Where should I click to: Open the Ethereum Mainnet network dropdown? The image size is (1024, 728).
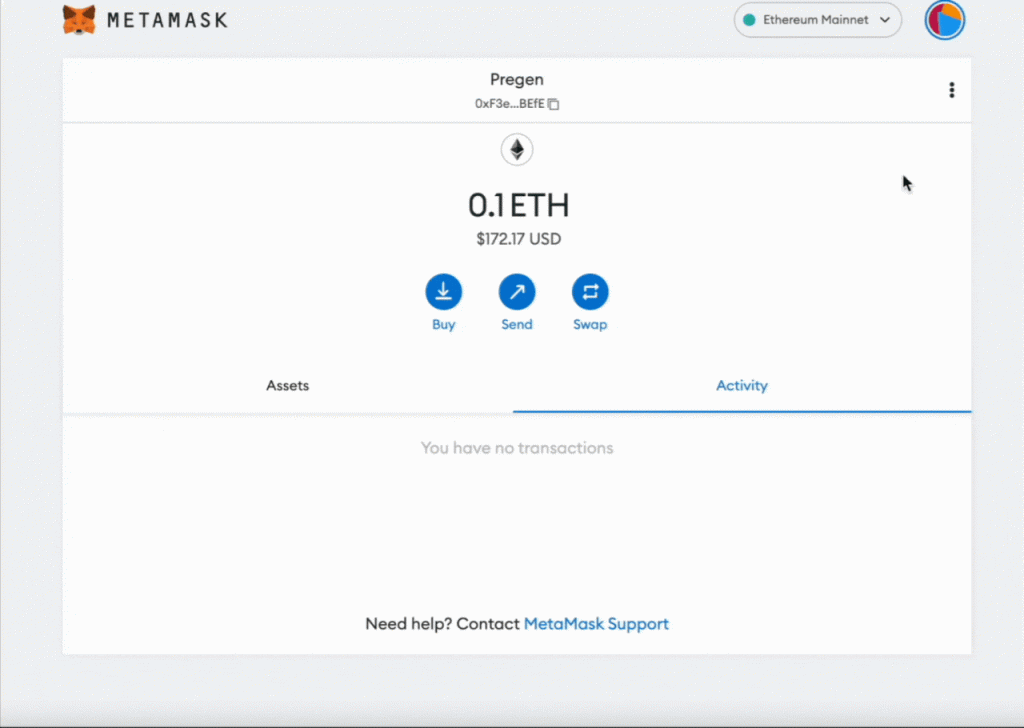click(x=818, y=20)
